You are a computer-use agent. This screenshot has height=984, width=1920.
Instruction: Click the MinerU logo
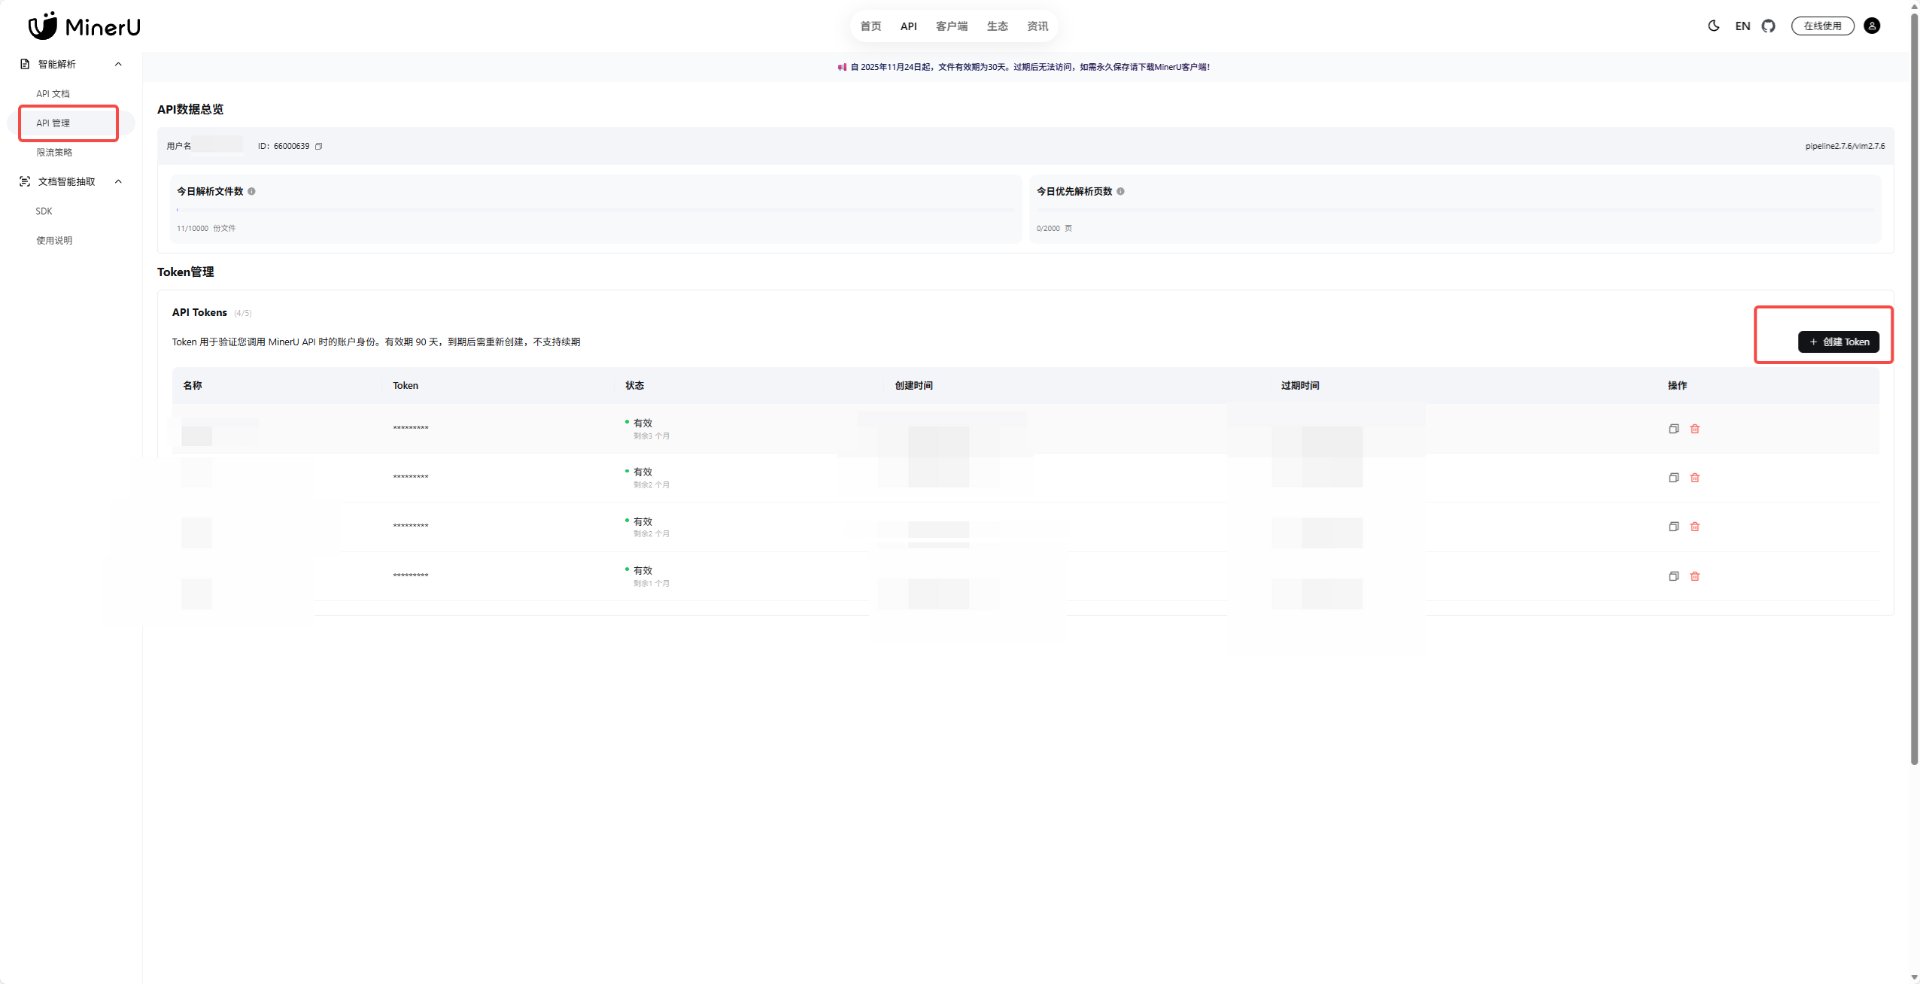click(84, 26)
